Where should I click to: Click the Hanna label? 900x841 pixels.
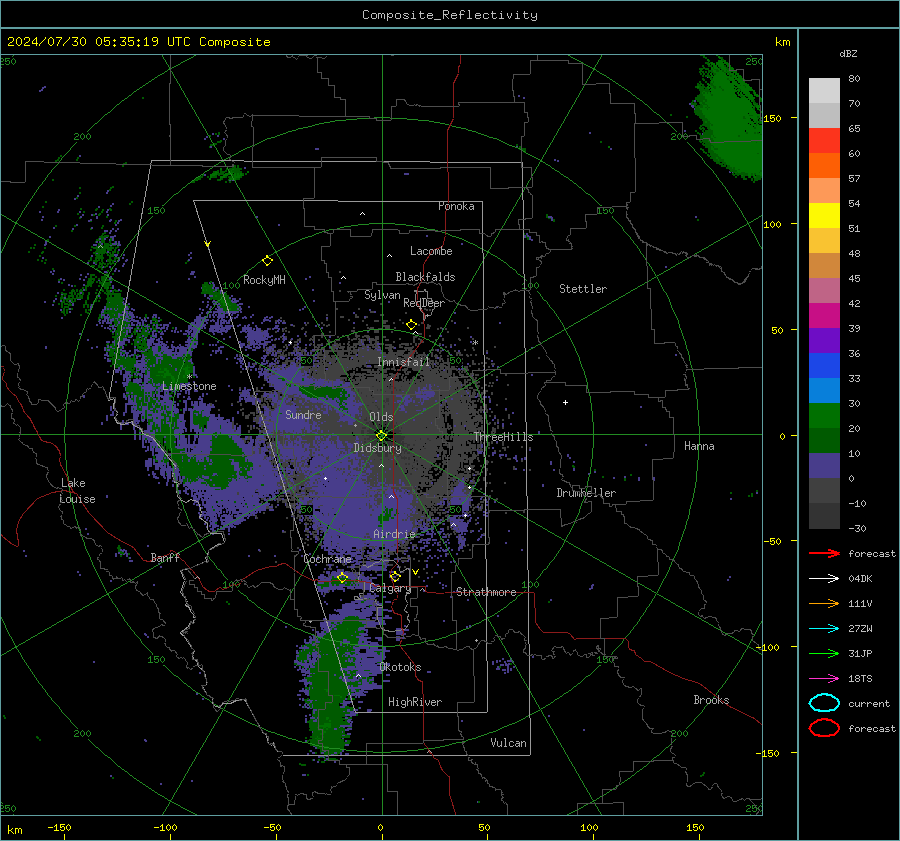click(699, 446)
